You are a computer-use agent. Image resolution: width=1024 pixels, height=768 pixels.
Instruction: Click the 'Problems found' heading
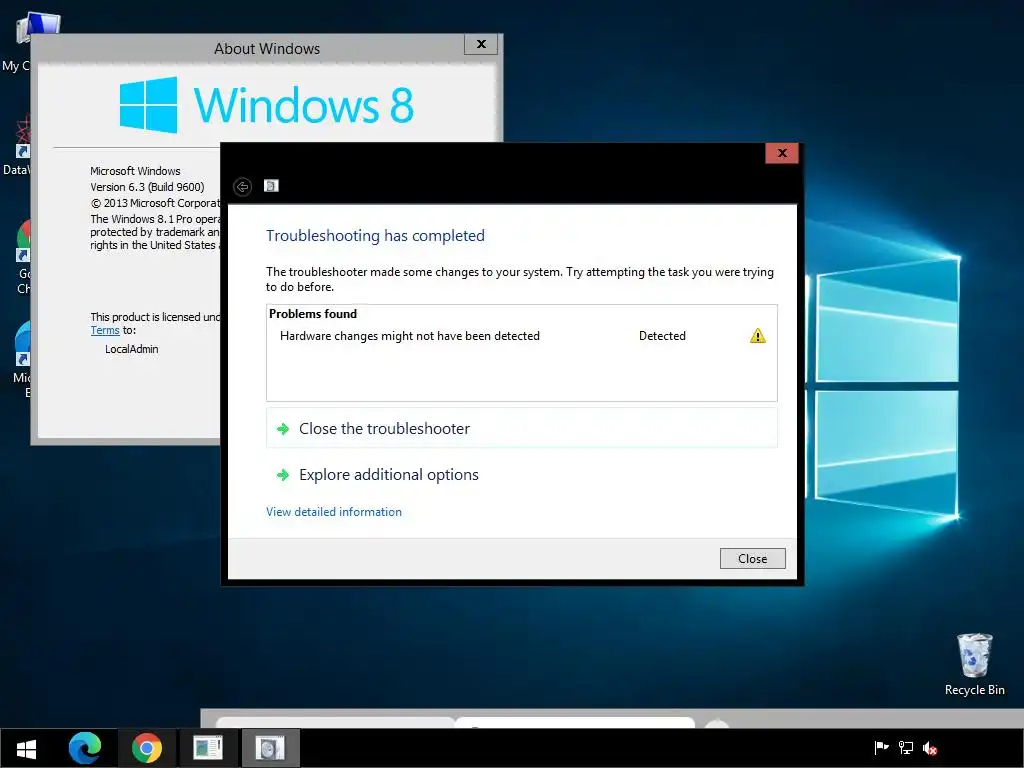(313, 313)
